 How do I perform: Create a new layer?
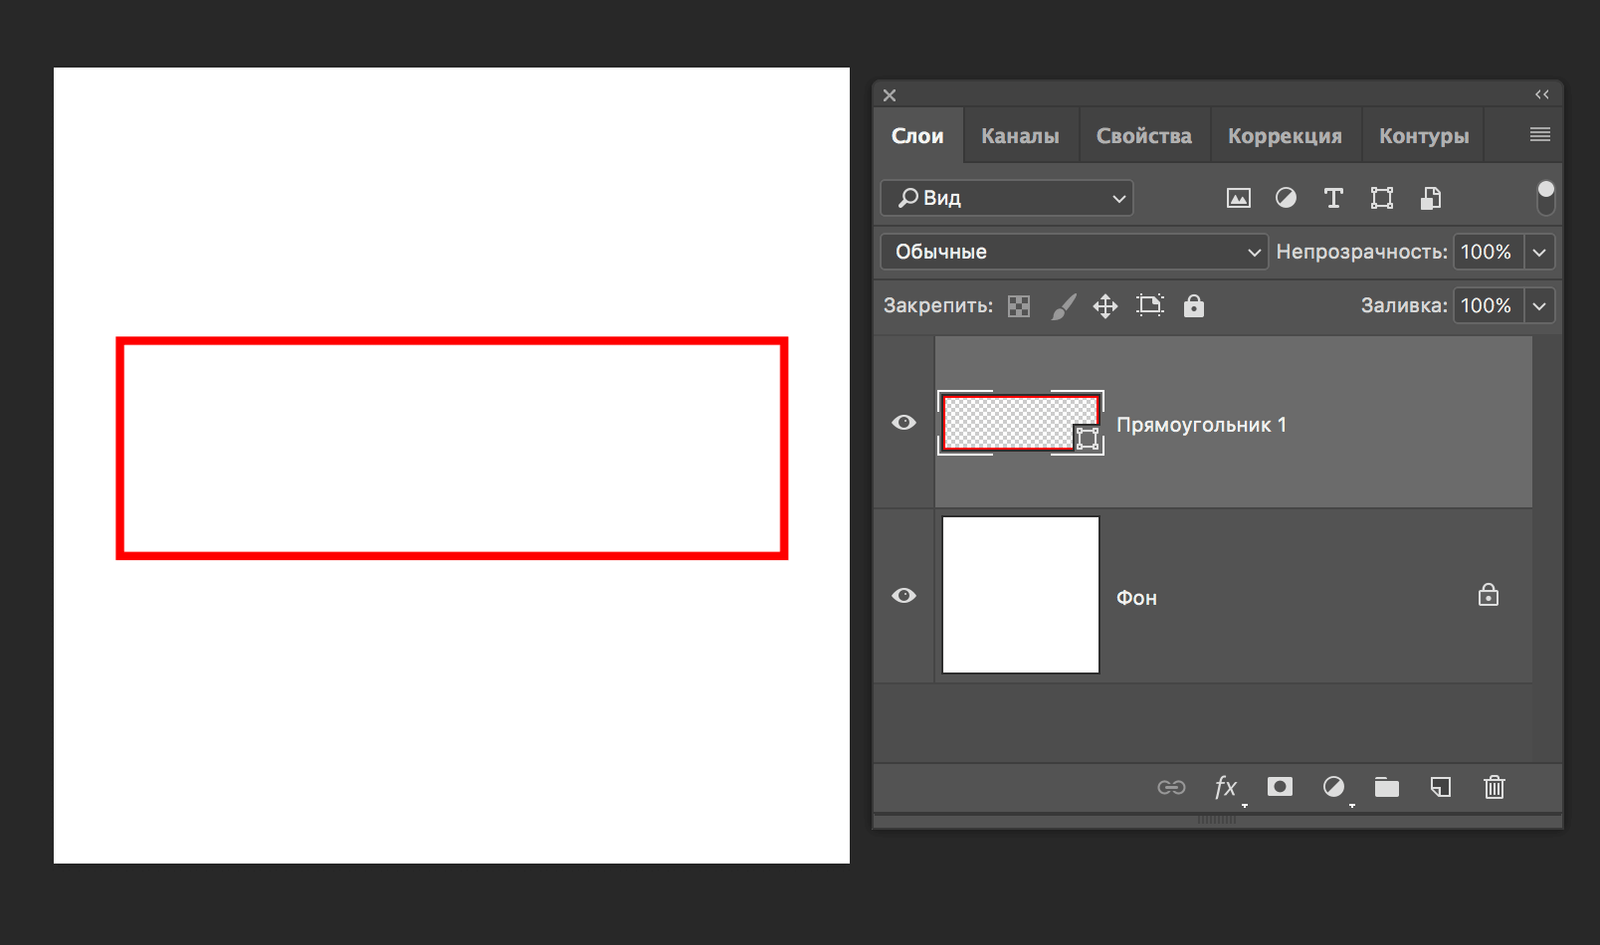1440,787
